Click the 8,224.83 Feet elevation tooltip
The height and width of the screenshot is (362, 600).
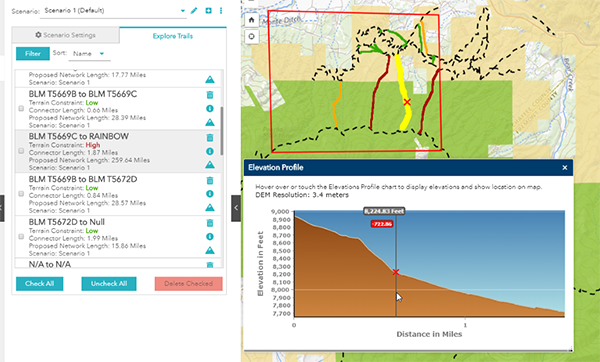384,211
